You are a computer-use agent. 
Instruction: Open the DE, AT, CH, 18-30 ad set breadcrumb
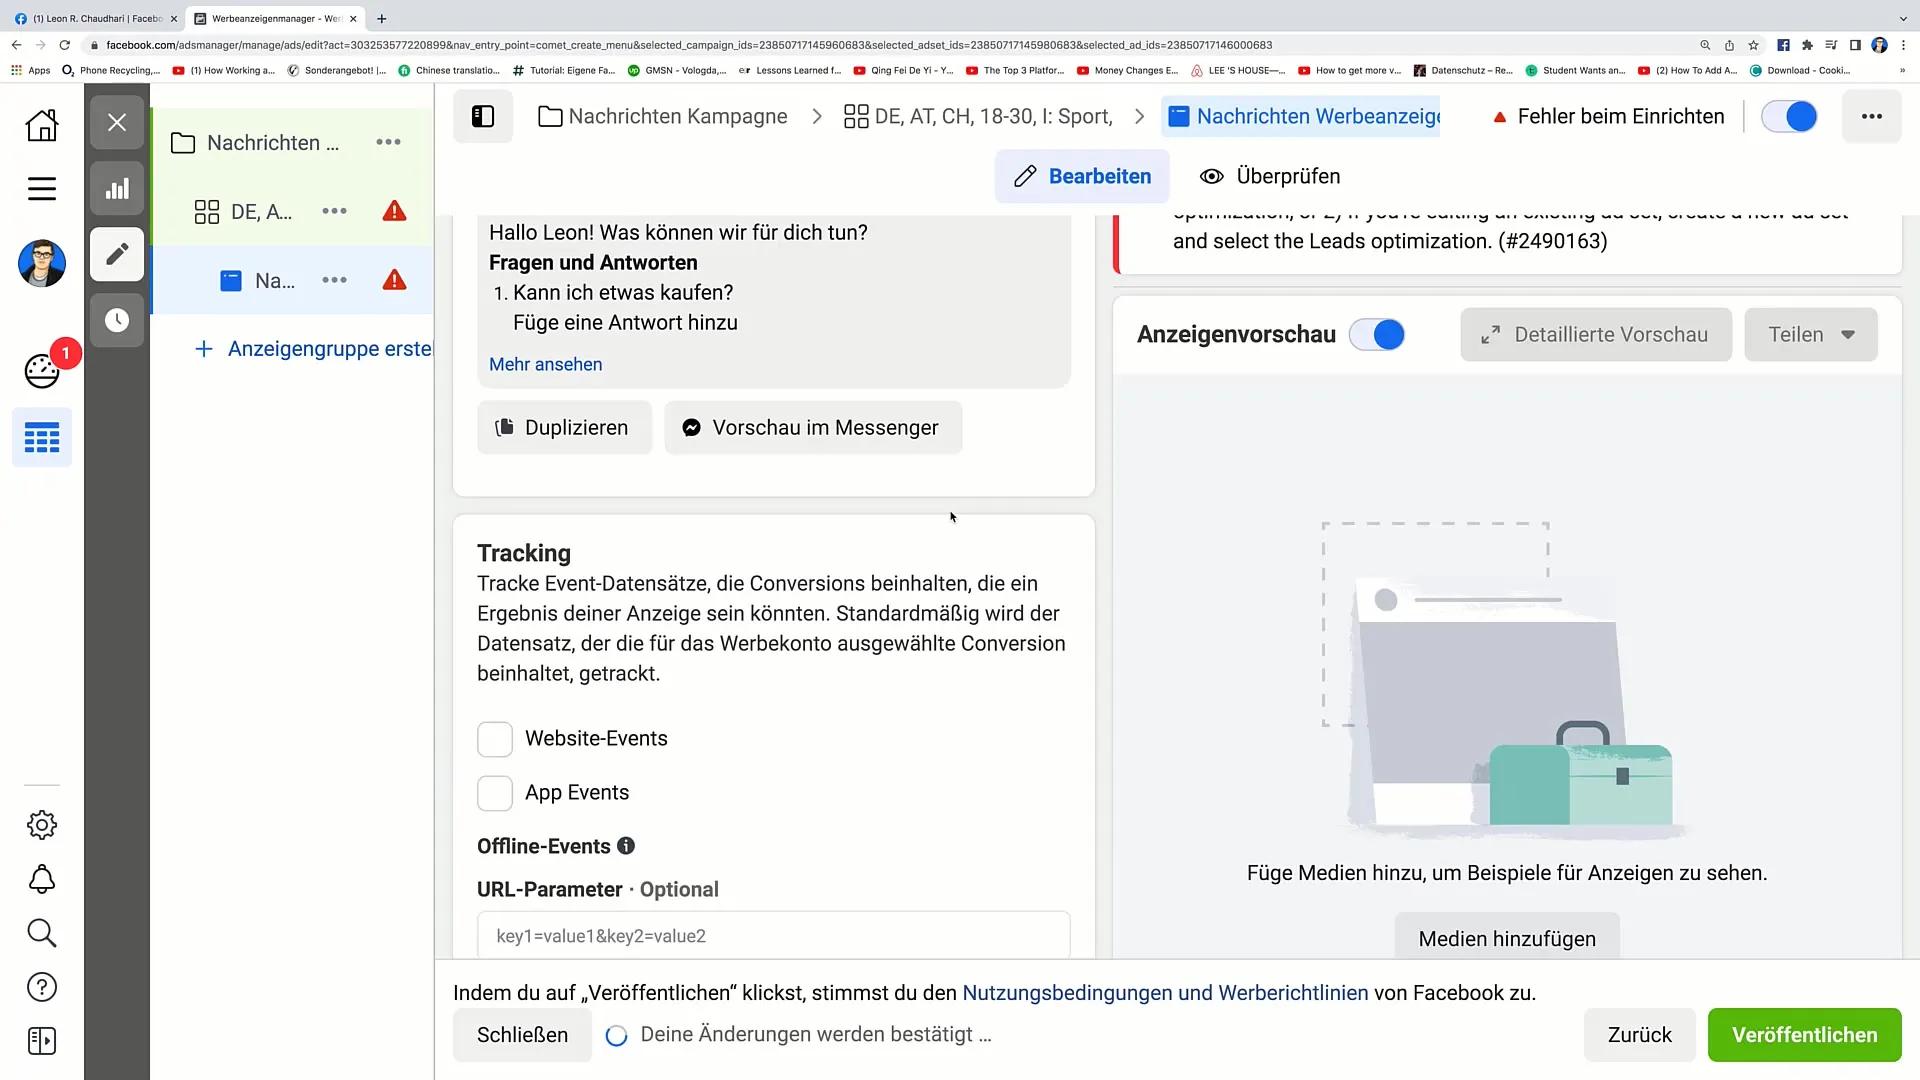tap(978, 116)
